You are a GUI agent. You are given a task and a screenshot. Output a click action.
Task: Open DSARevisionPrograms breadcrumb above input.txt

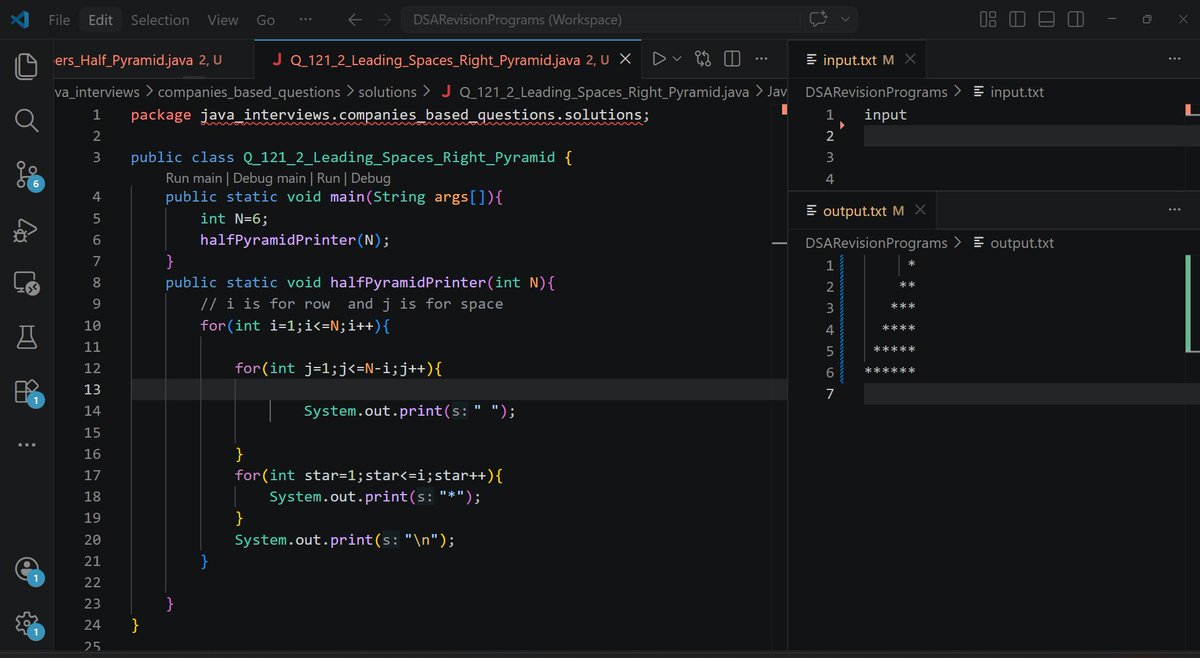pos(876,92)
